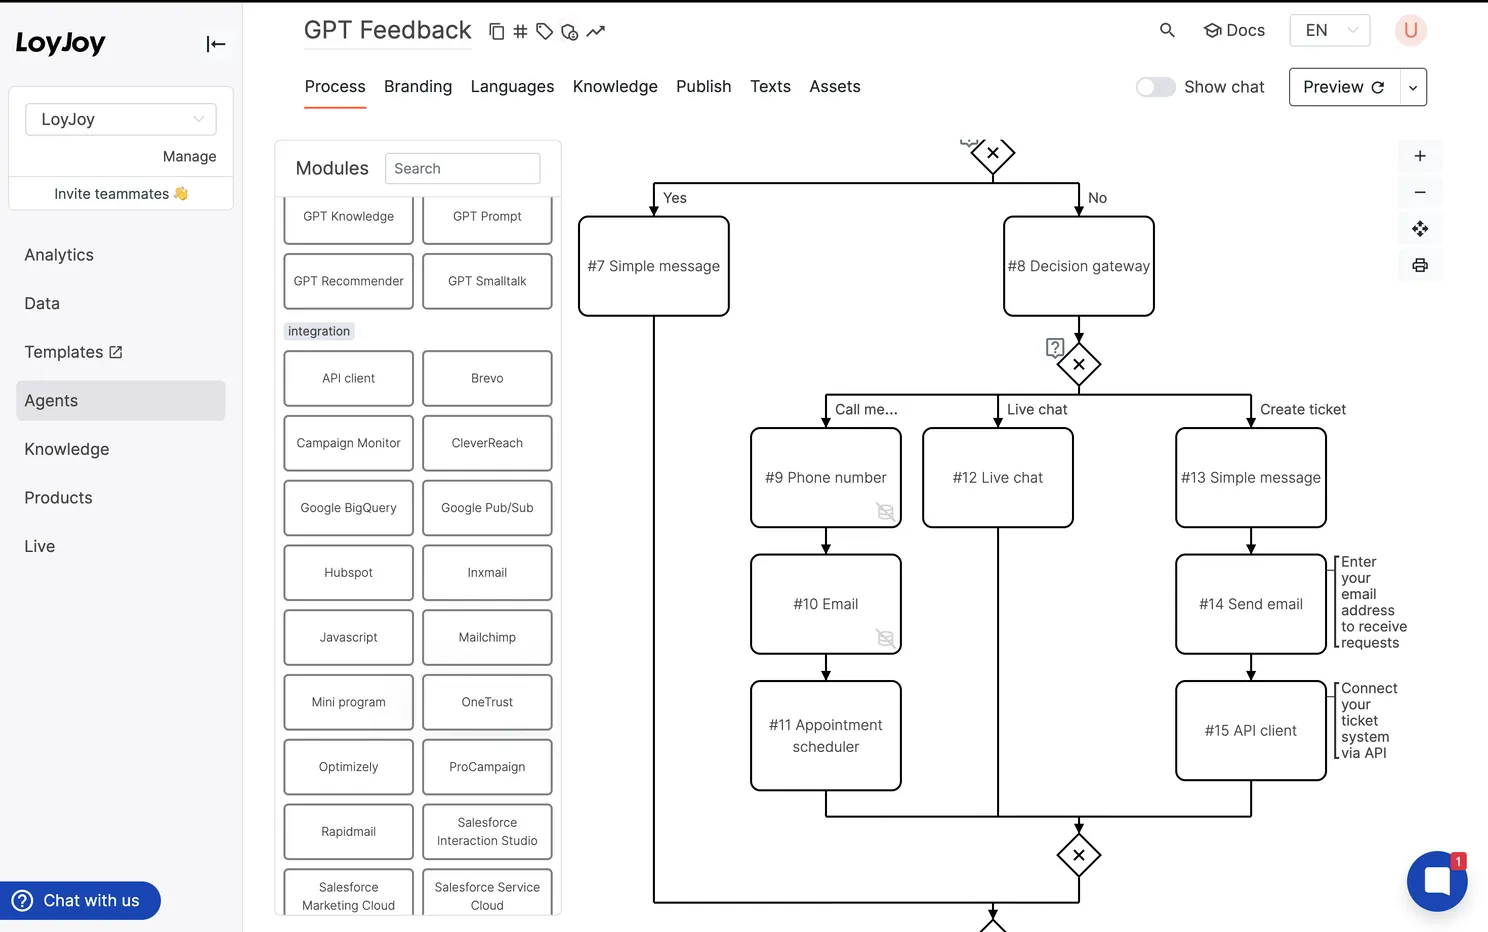
Task: Click the hash icon beside the flow title
Action: [520, 31]
